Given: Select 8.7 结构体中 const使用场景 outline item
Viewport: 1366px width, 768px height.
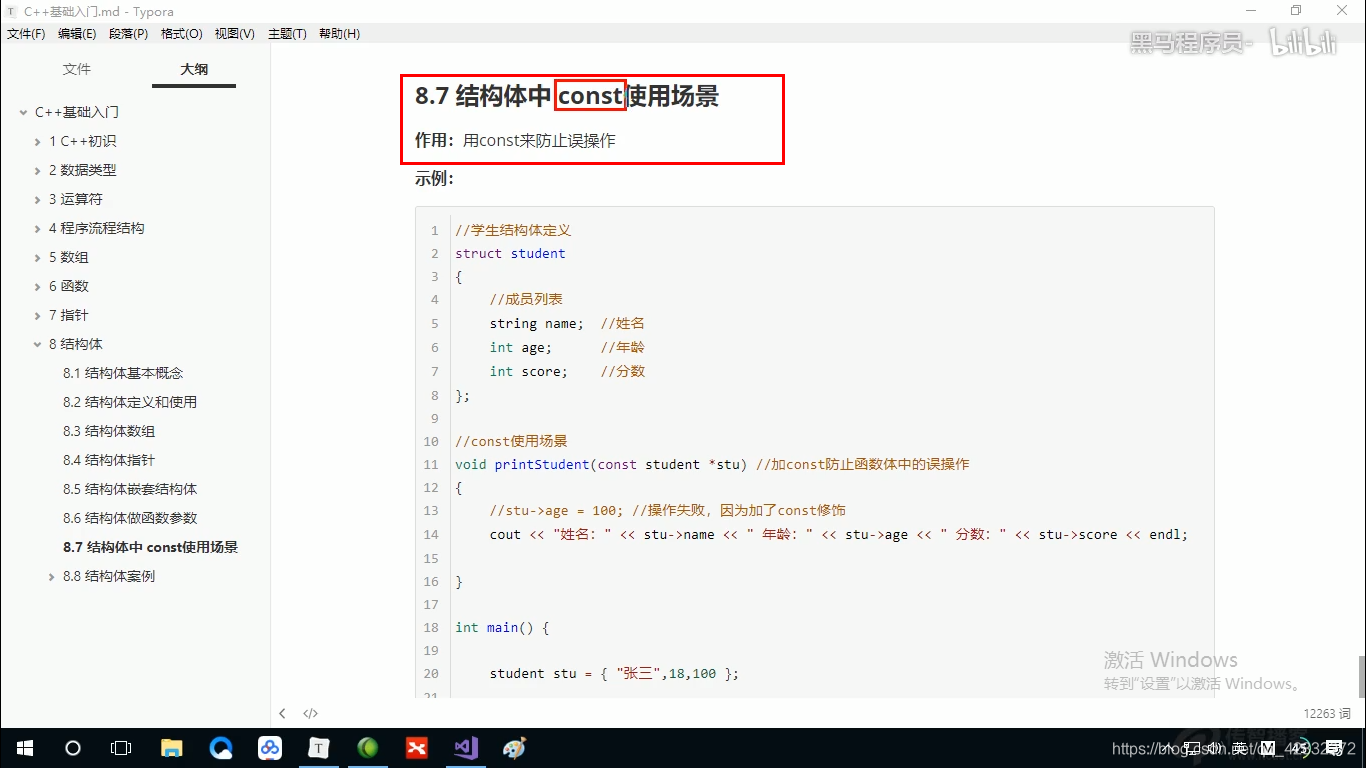Looking at the screenshot, I should (x=150, y=547).
